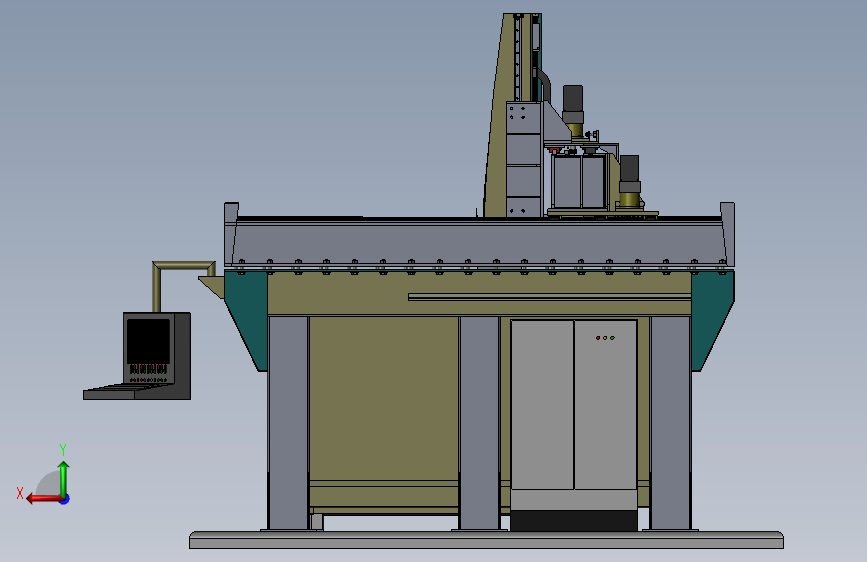Select the leftmost gray support leg

[x=288, y=423]
